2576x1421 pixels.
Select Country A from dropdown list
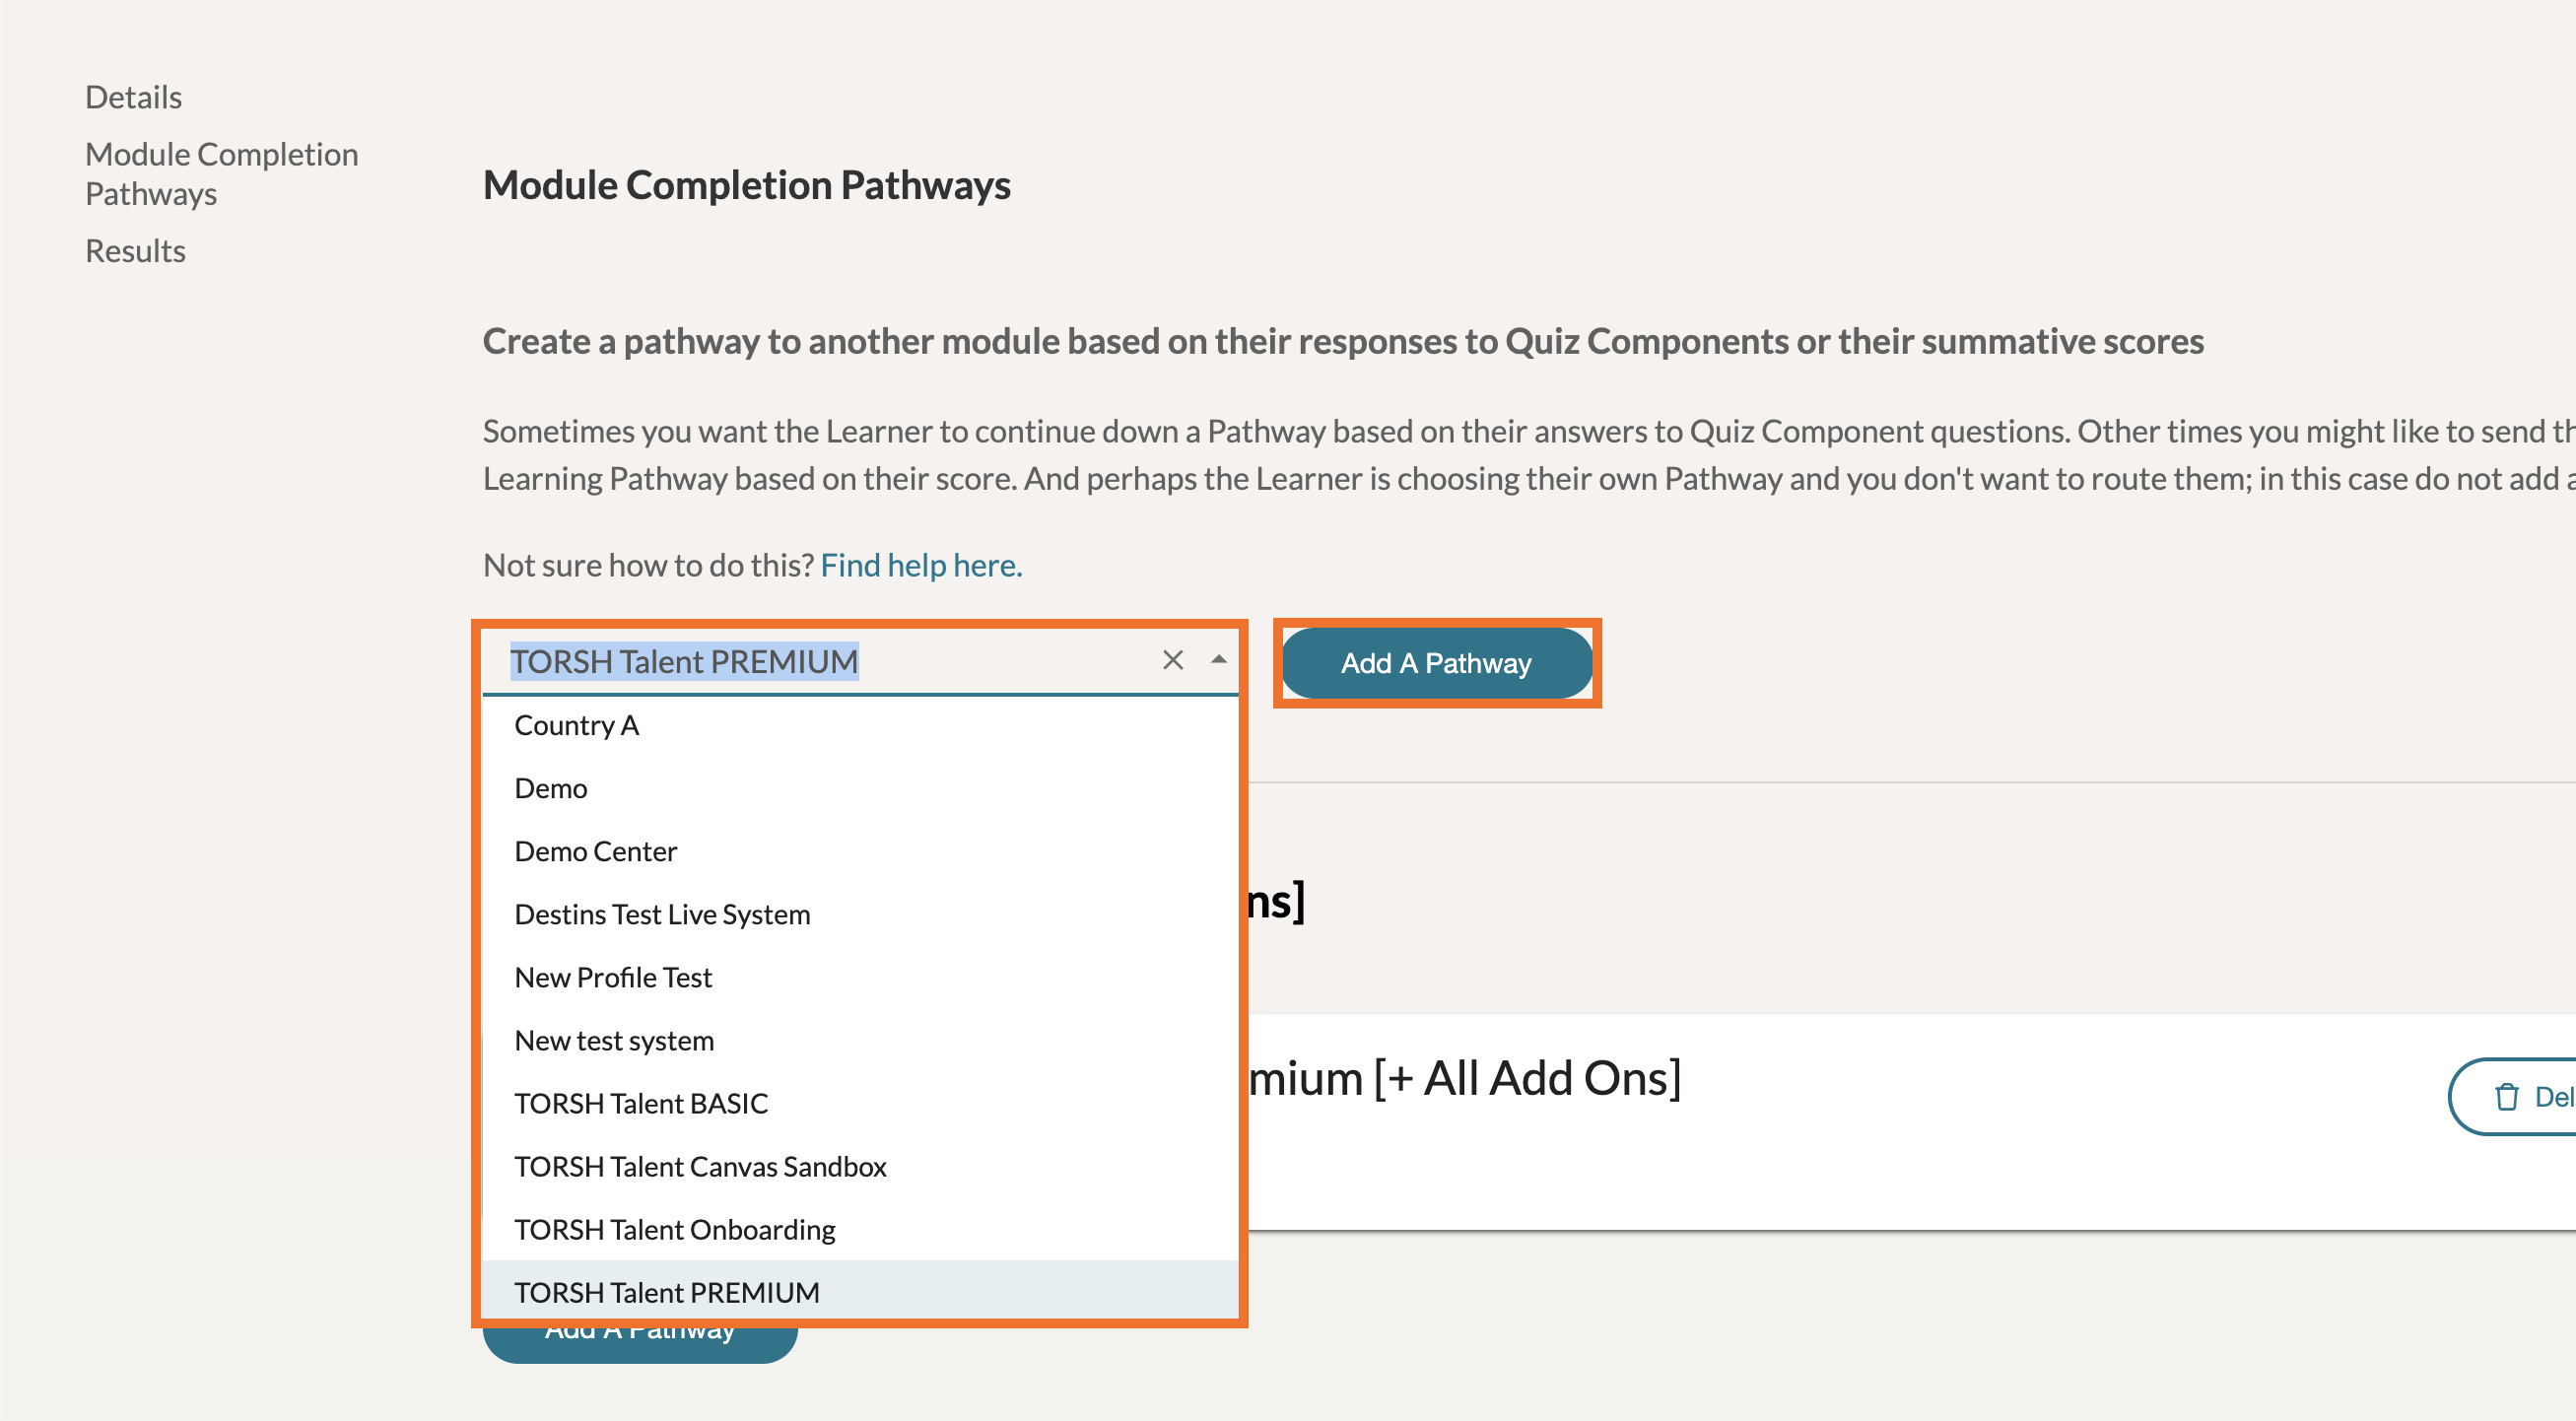coord(576,725)
